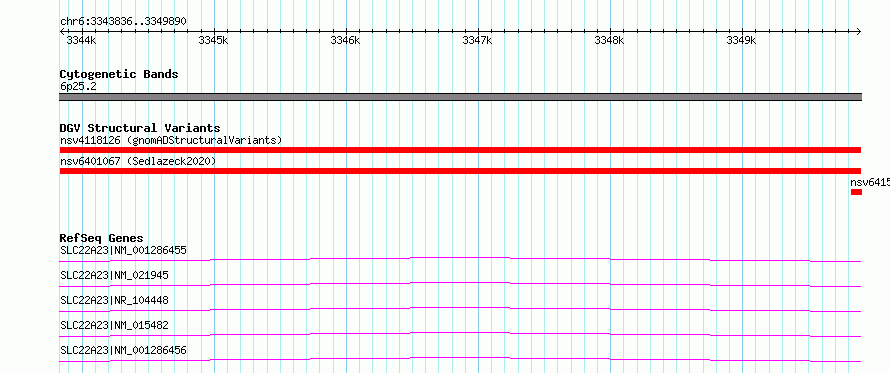Select the red bar for nsv6401067
Image resolution: width=890 pixels, height=373 pixels.
(460, 171)
